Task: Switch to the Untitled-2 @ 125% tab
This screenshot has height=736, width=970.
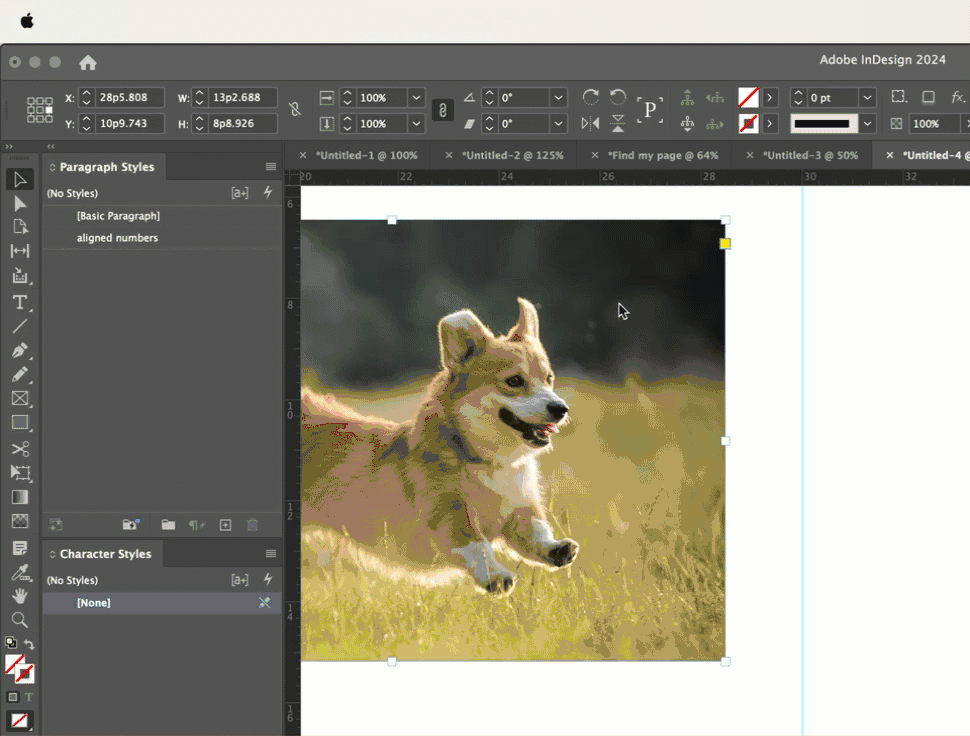Action: pyautogui.click(x=513, y=155)
